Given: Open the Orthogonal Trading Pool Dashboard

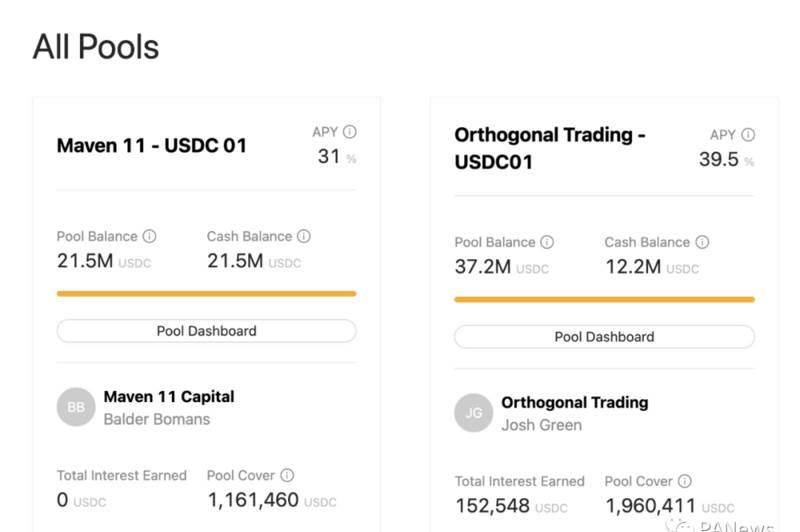Looking at the screenshot, I should (604, 337).
